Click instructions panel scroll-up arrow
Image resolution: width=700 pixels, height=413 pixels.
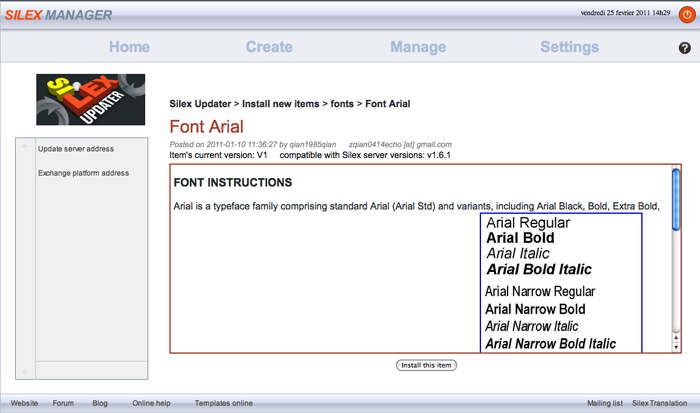coord(676,338)
